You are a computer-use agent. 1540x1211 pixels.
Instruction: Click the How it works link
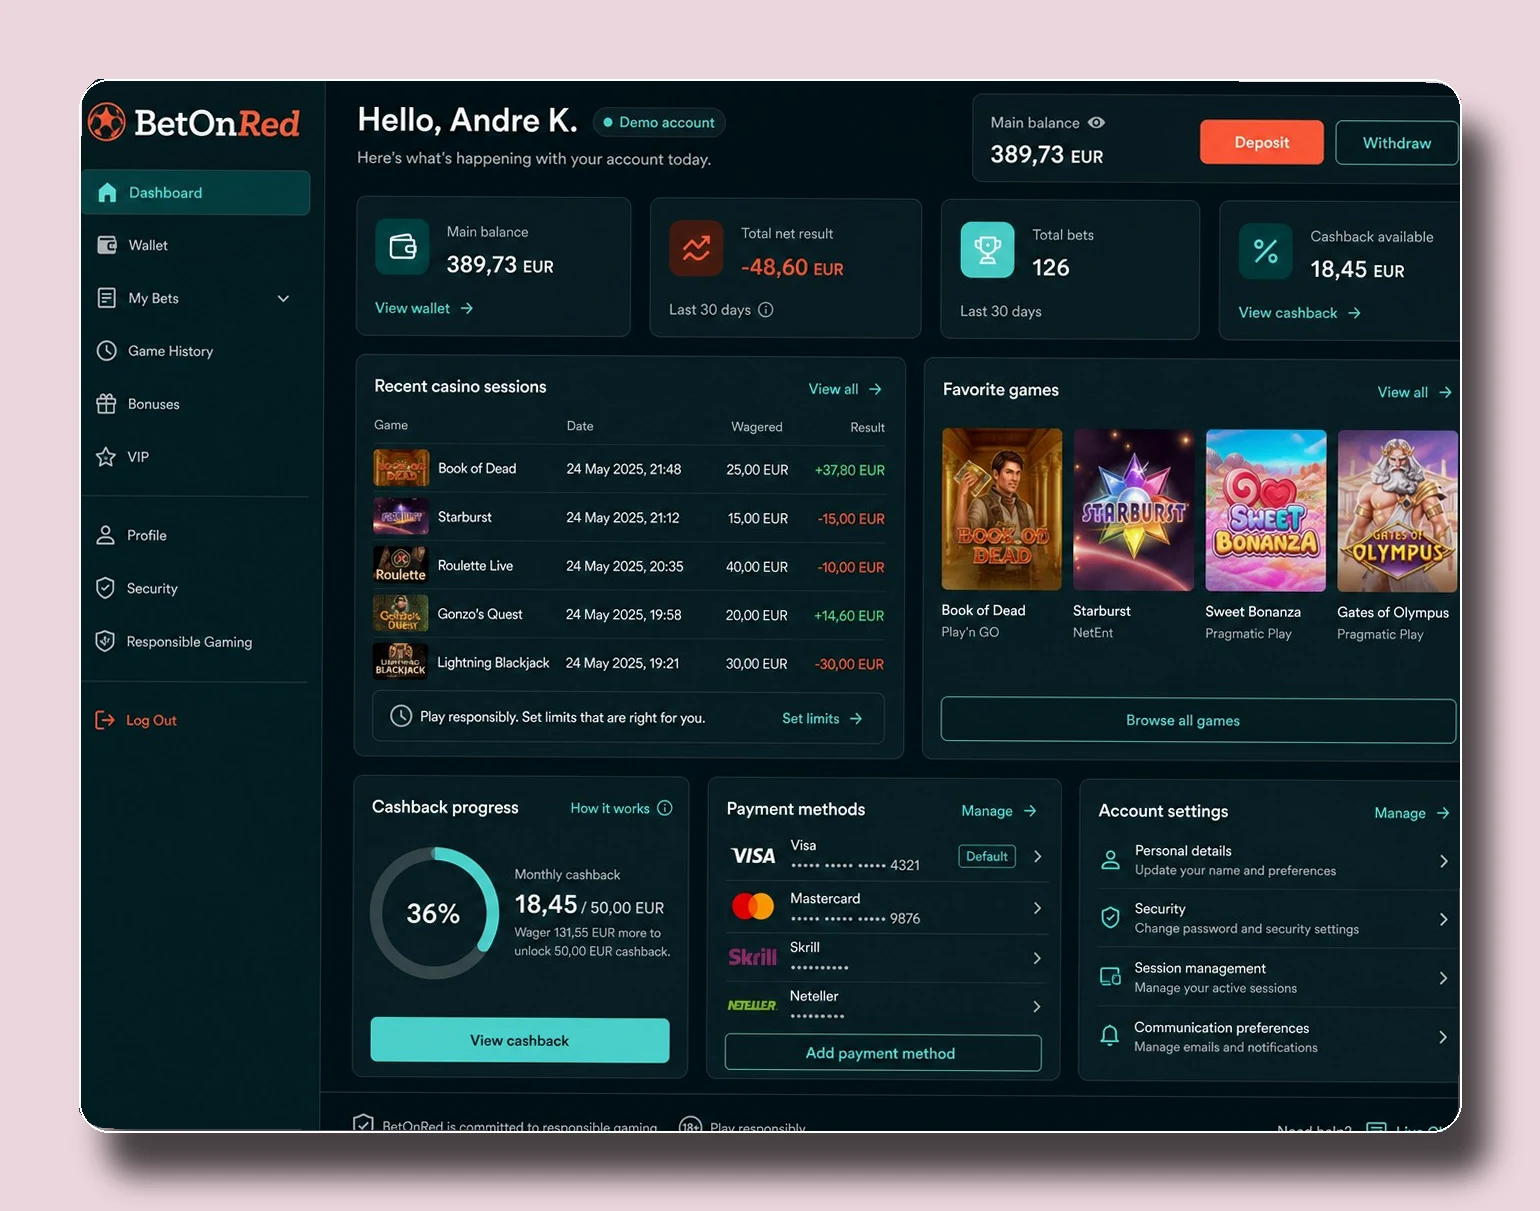610,808
